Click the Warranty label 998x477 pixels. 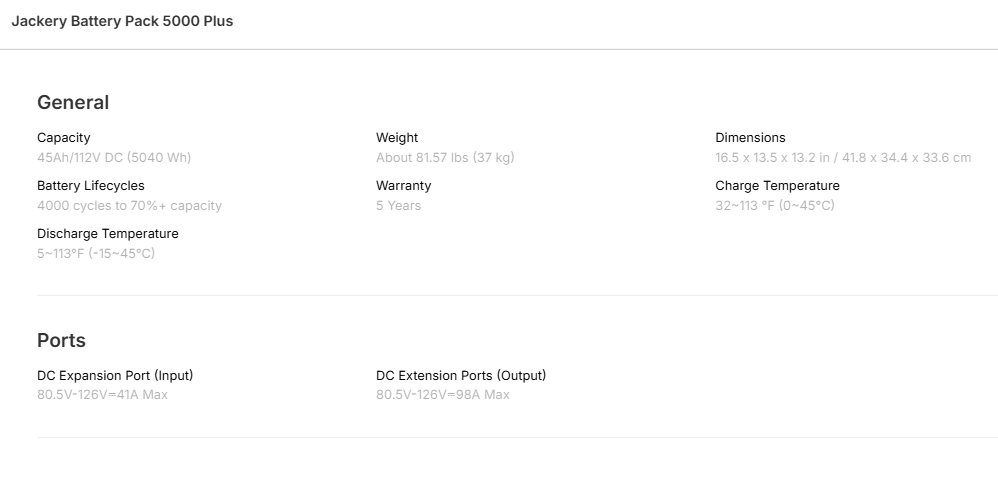point(404,186)
